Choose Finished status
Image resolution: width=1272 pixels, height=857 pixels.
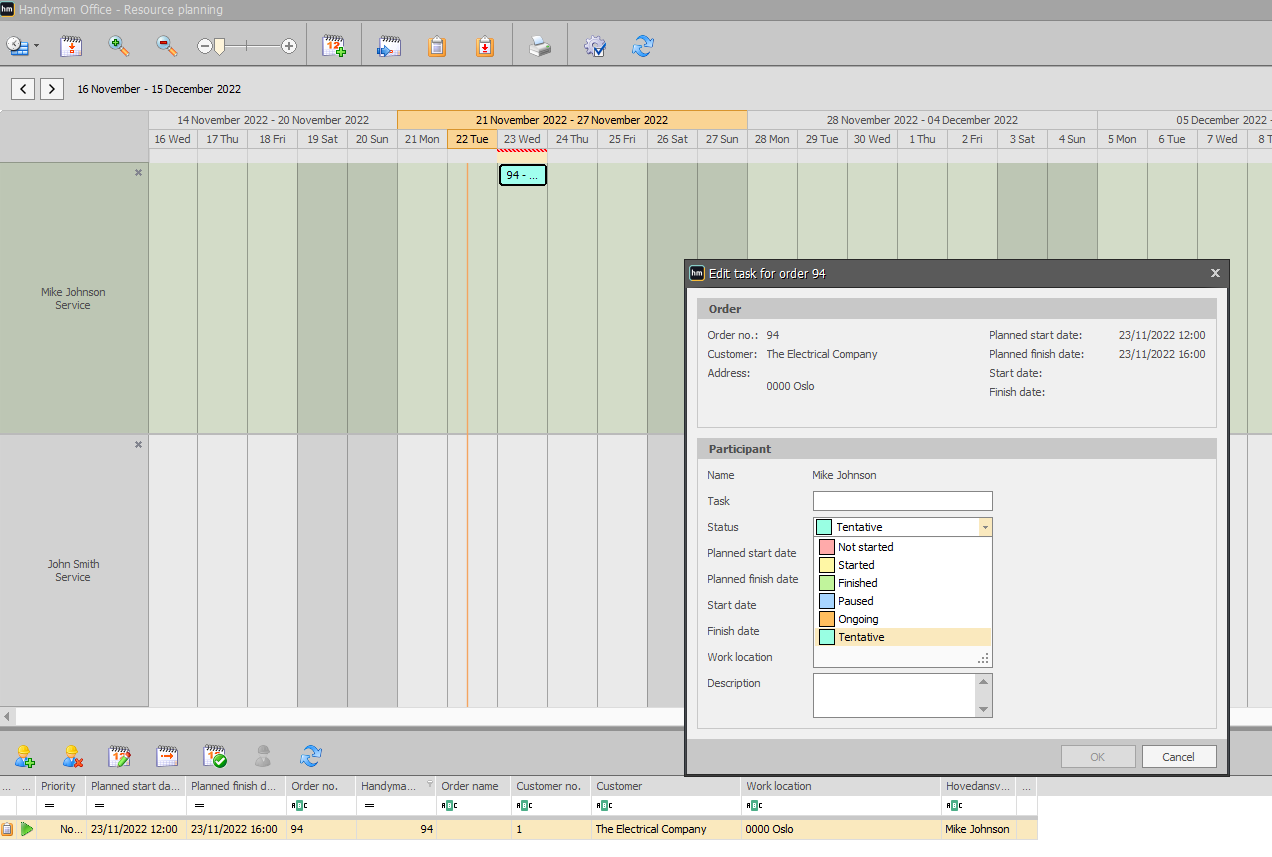(903, 583)
